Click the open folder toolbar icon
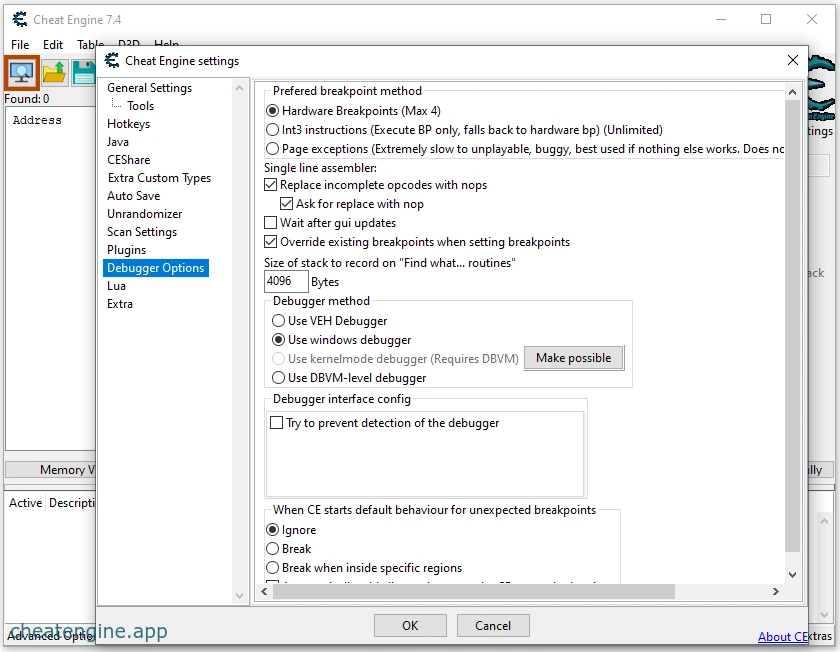The image size is (840, 652). (54, 72)
